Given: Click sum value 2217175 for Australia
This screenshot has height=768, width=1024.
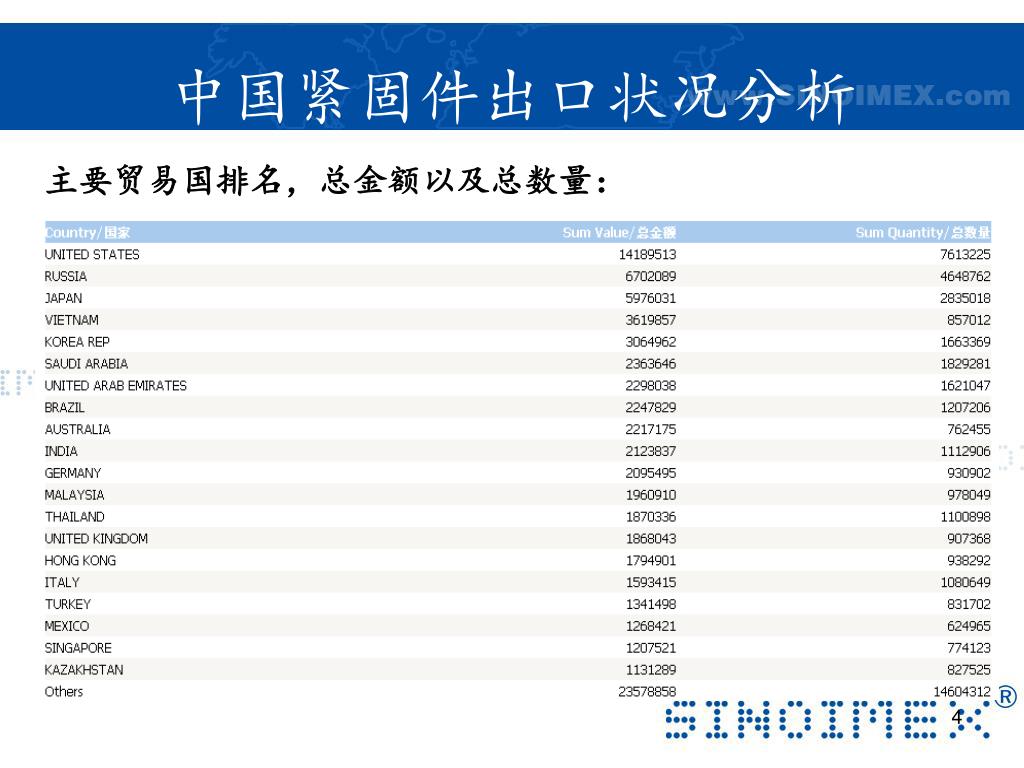Looking at the screenshot, I should point(650,430).
